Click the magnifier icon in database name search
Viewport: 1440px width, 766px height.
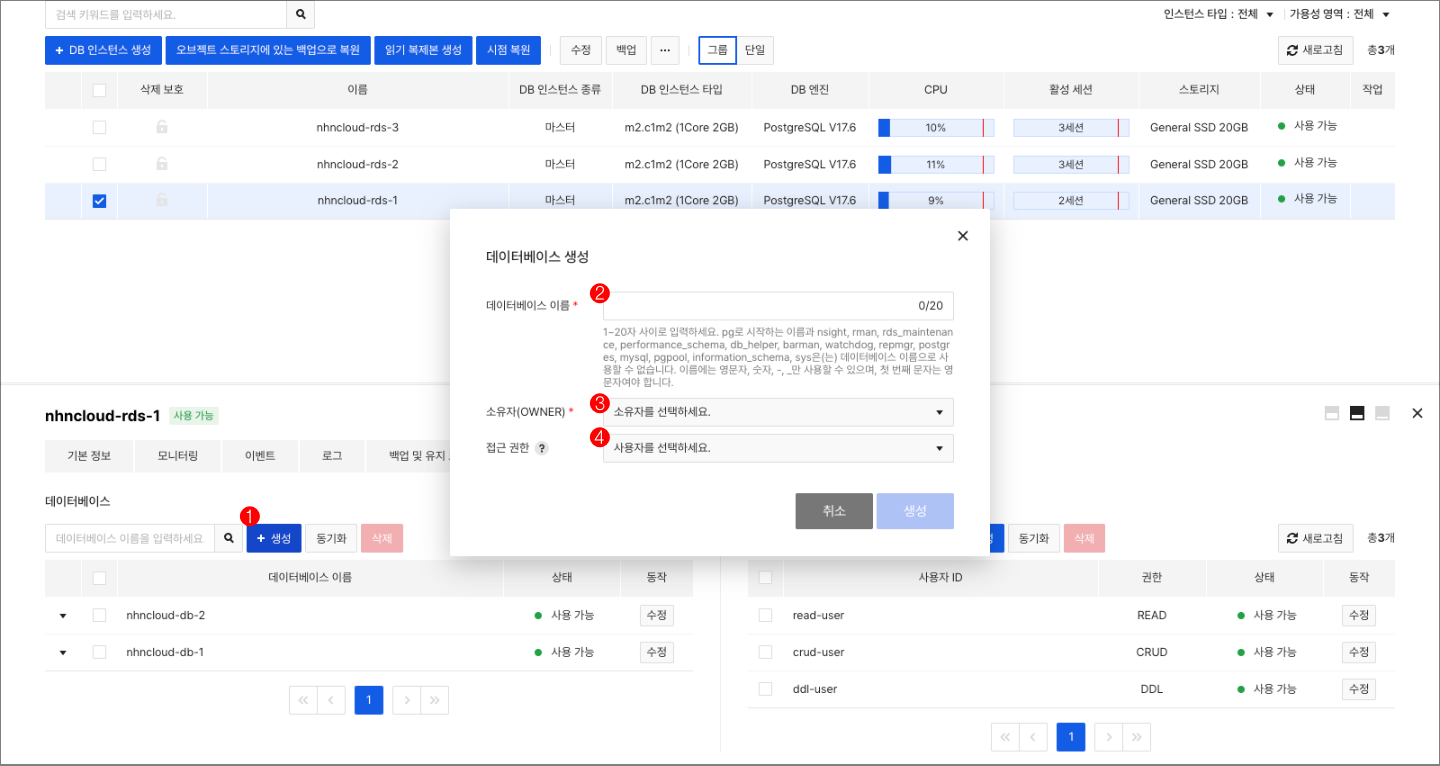coord(230,537)
